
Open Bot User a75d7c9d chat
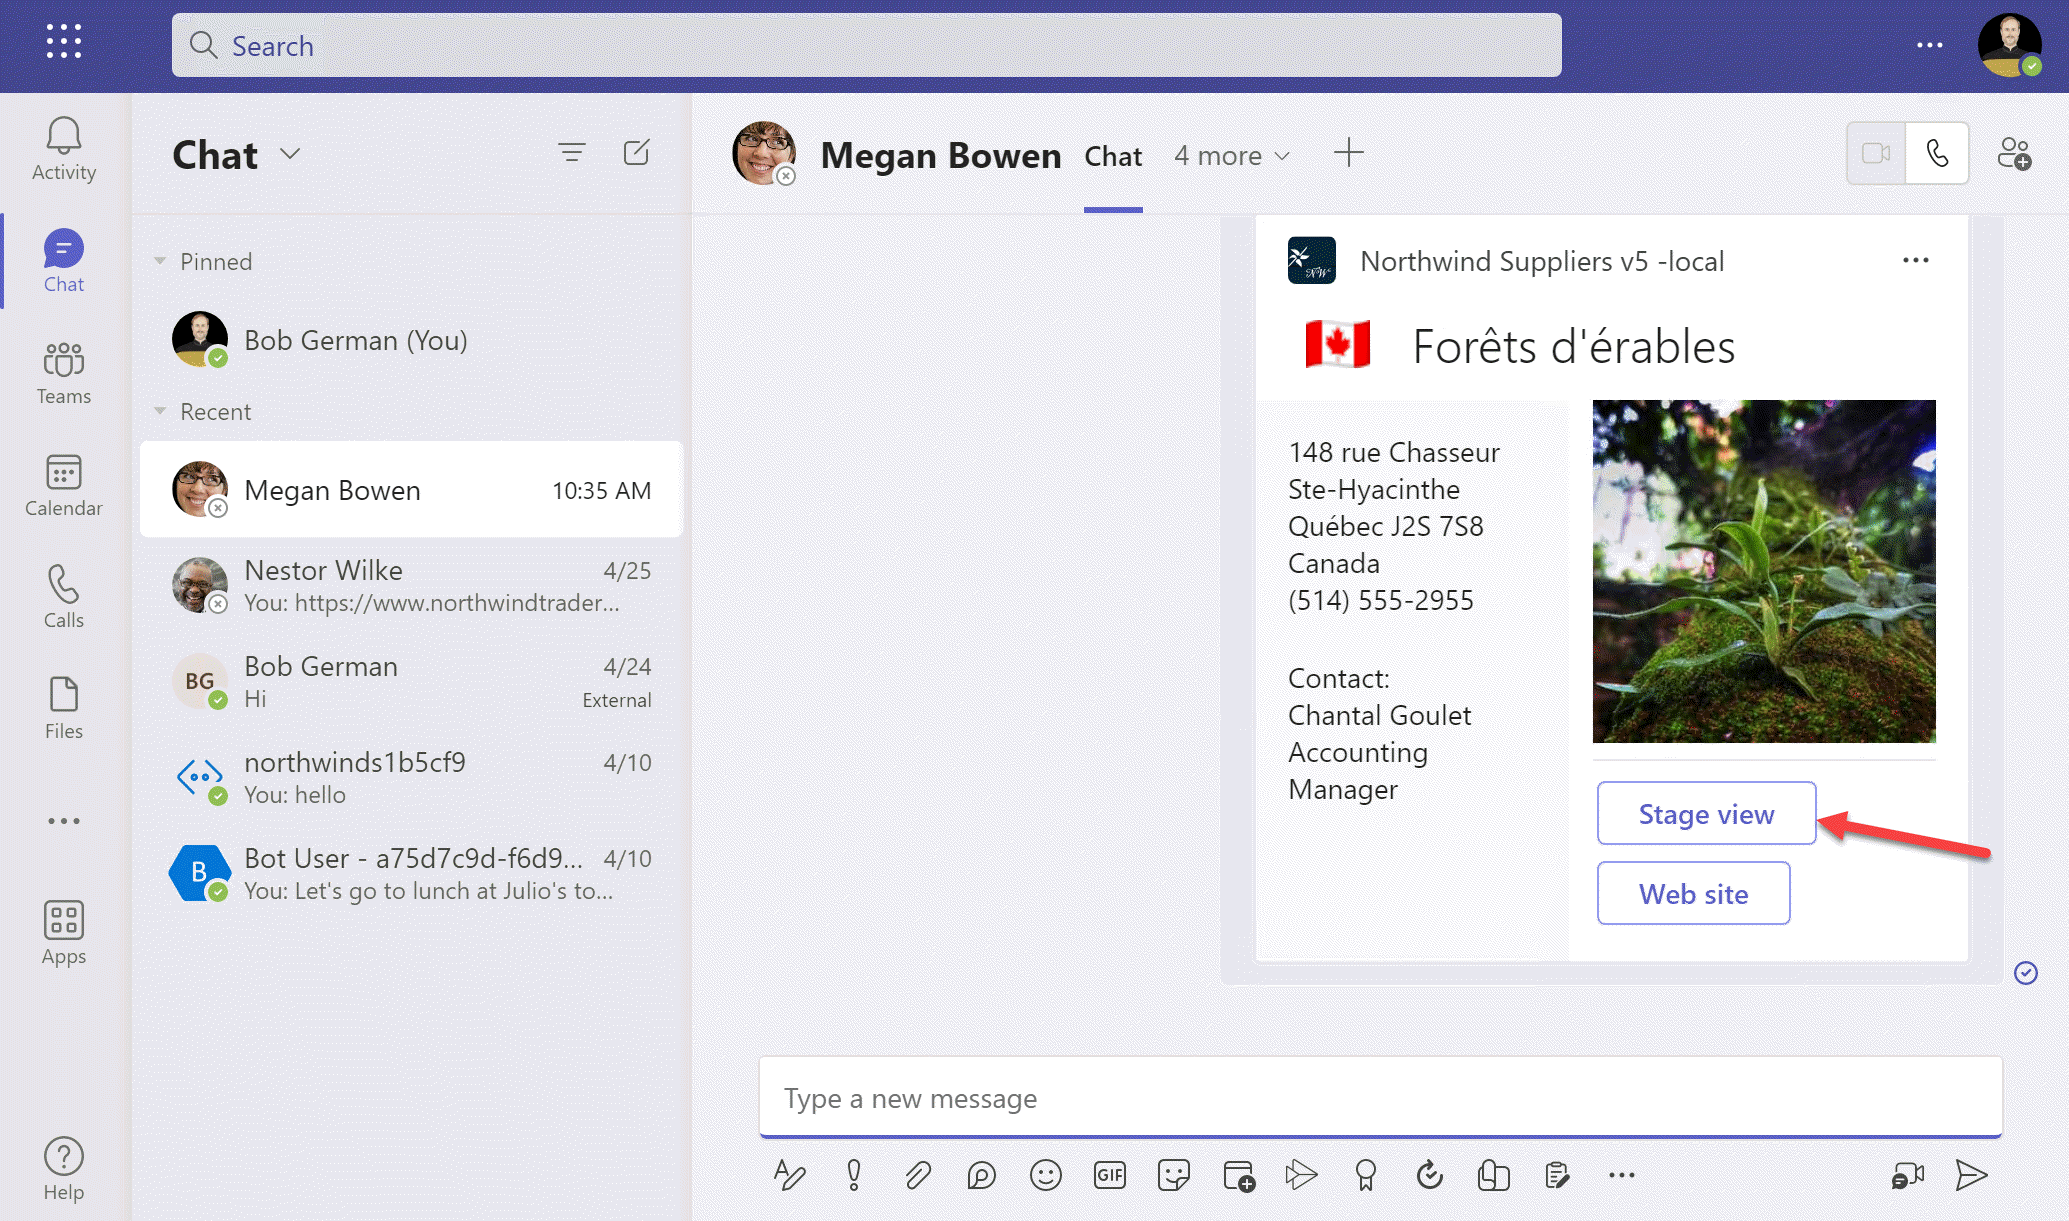(411, 874)
